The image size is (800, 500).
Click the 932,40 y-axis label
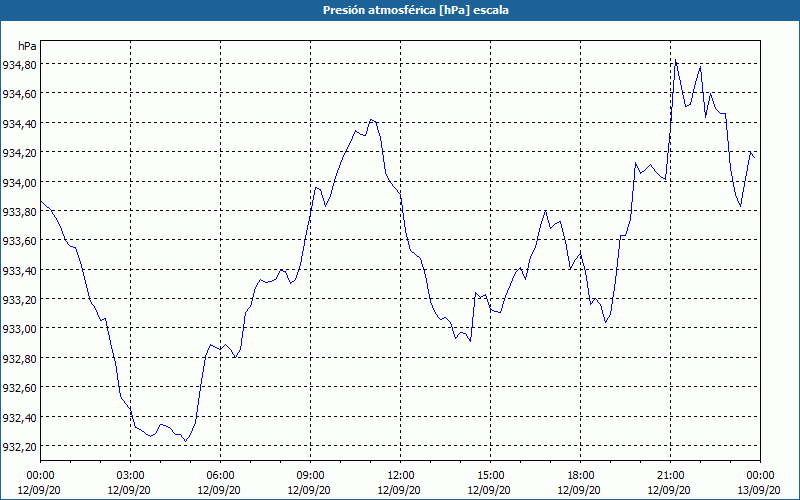[18, 417]
